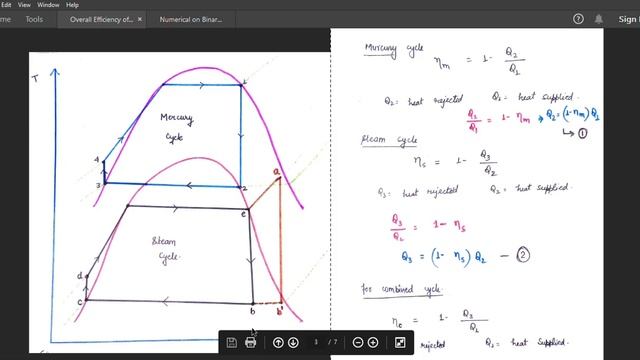
Task: Switch to the Tools tab
Action: 34,19
